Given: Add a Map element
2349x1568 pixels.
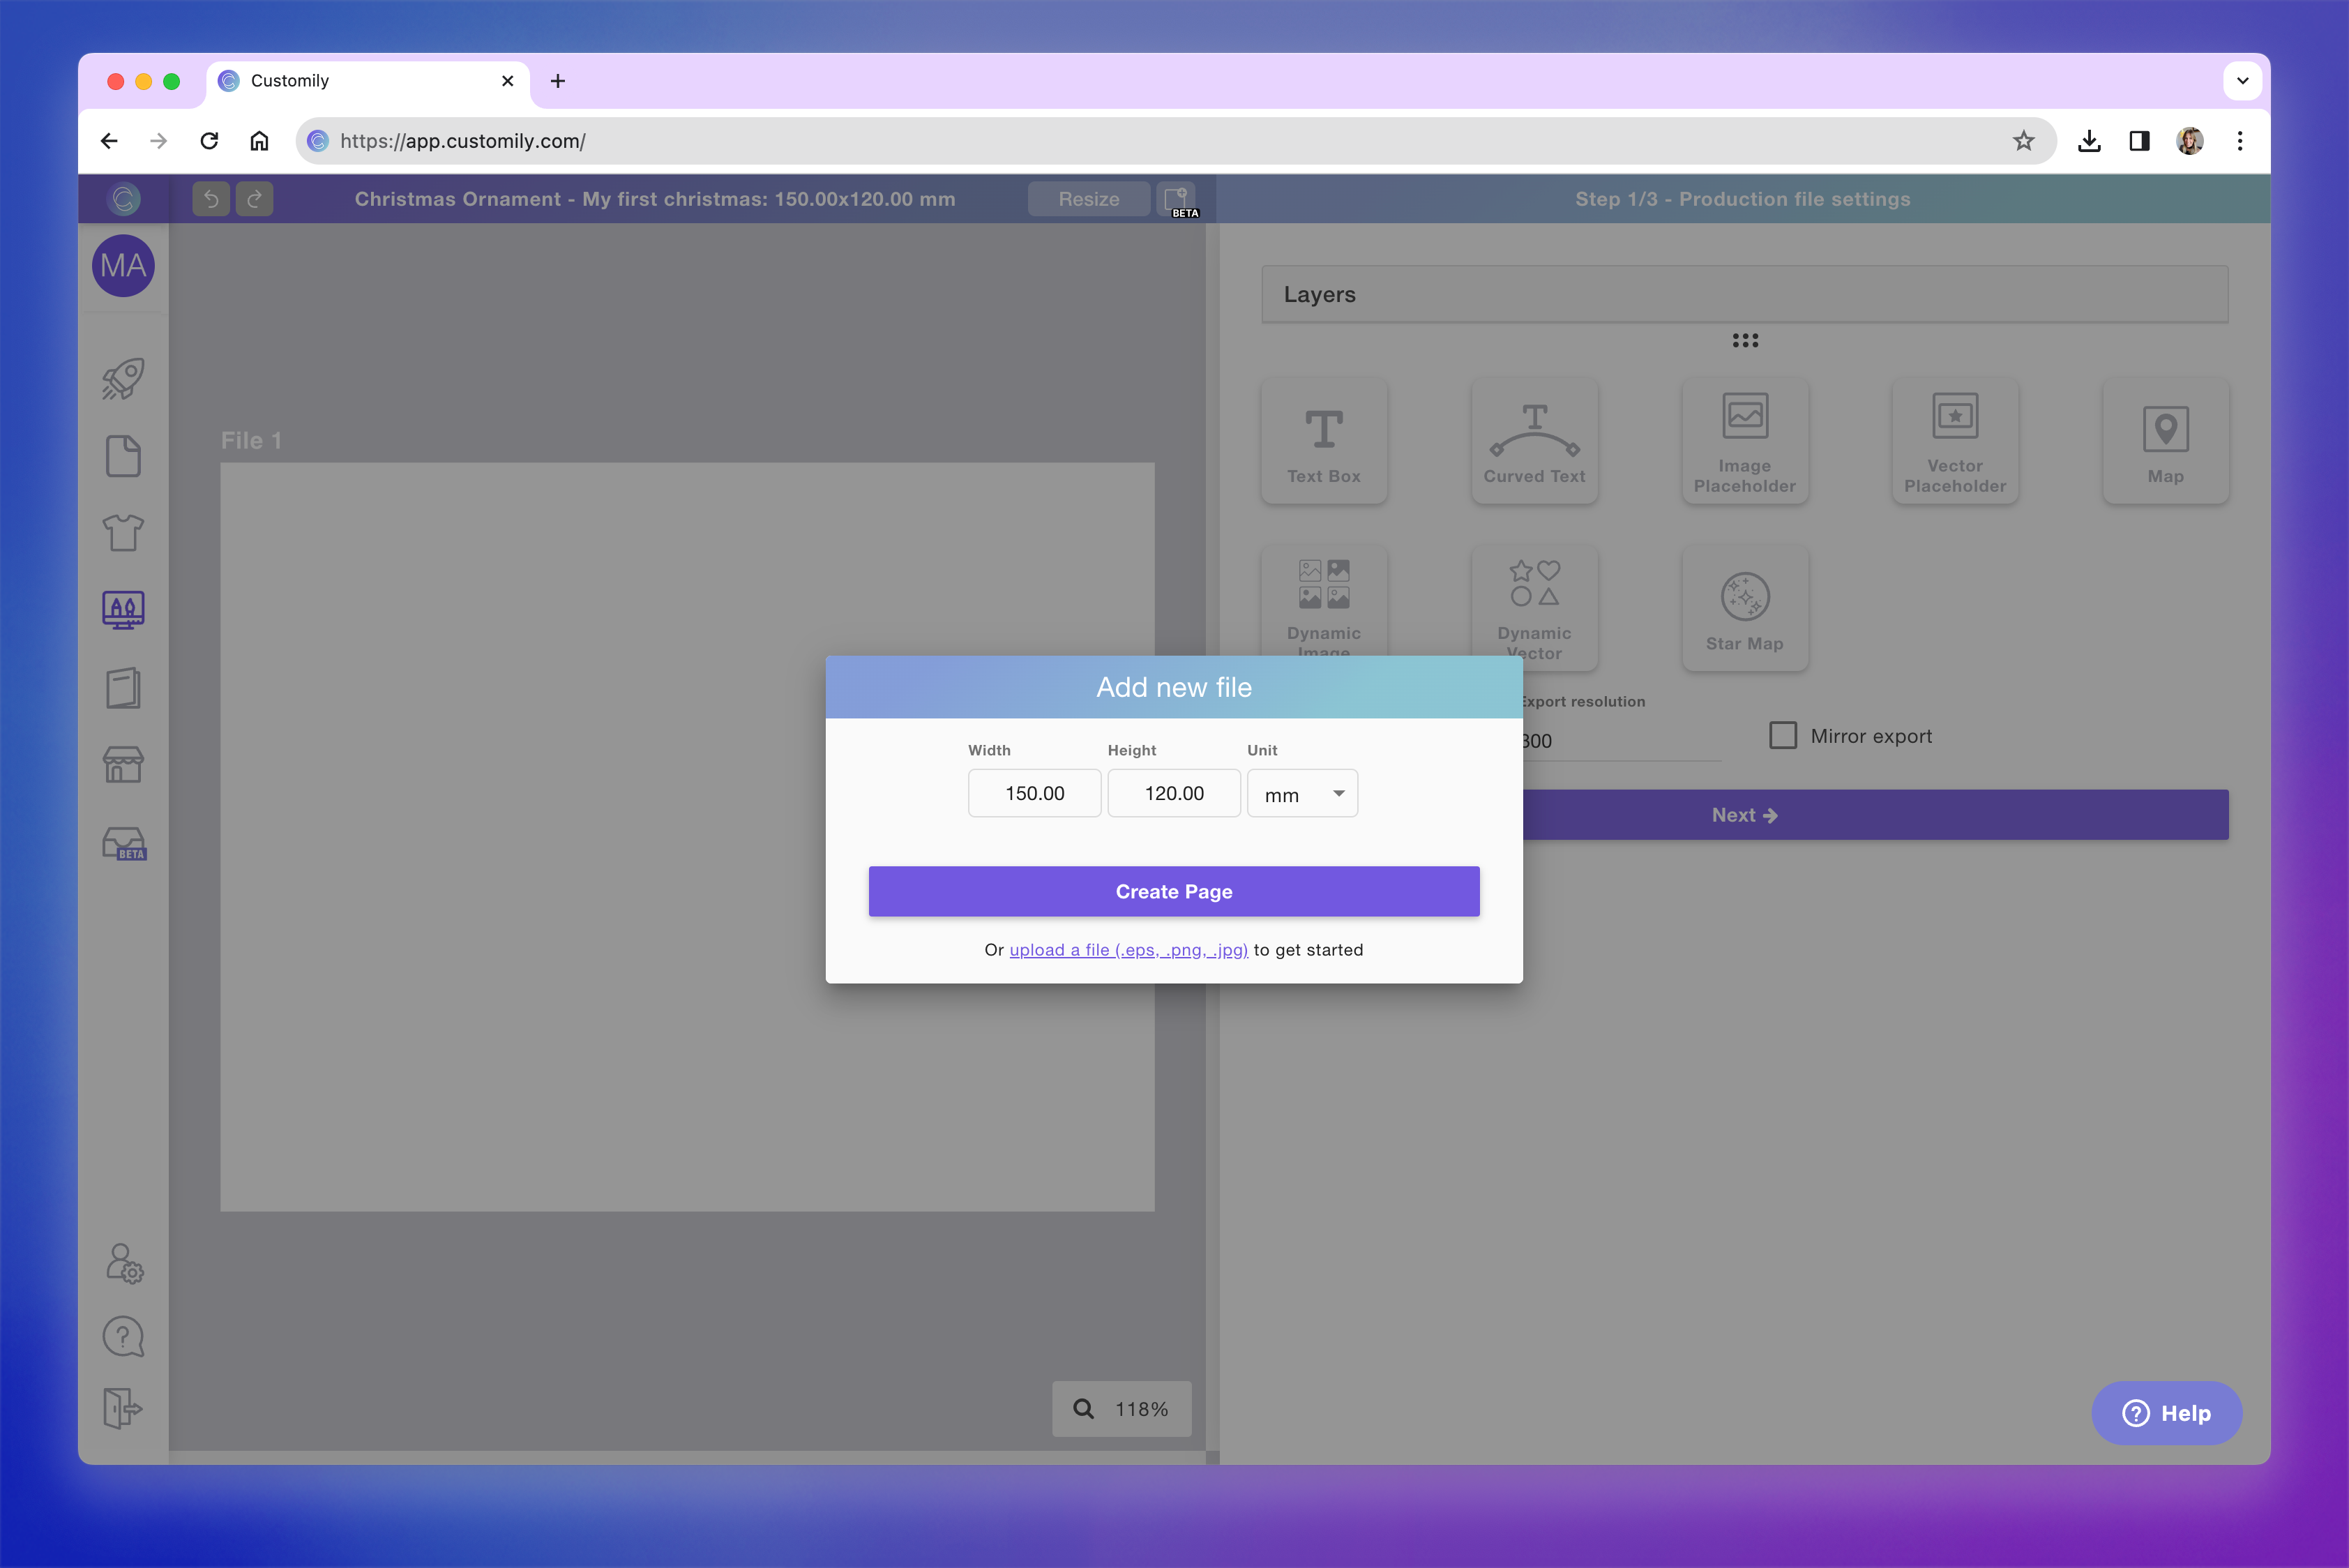Looking at the screenshot, I should 2165,440.
